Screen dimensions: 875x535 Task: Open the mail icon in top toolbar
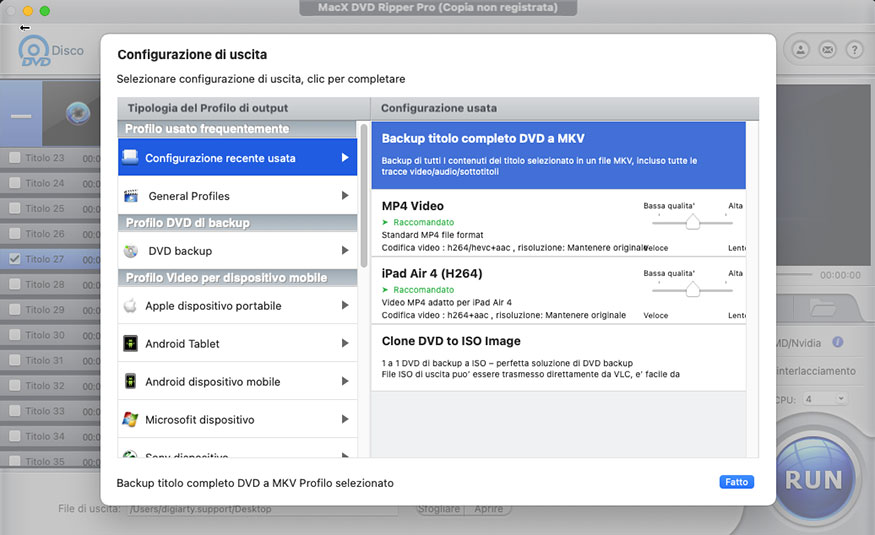click(827, 48)
